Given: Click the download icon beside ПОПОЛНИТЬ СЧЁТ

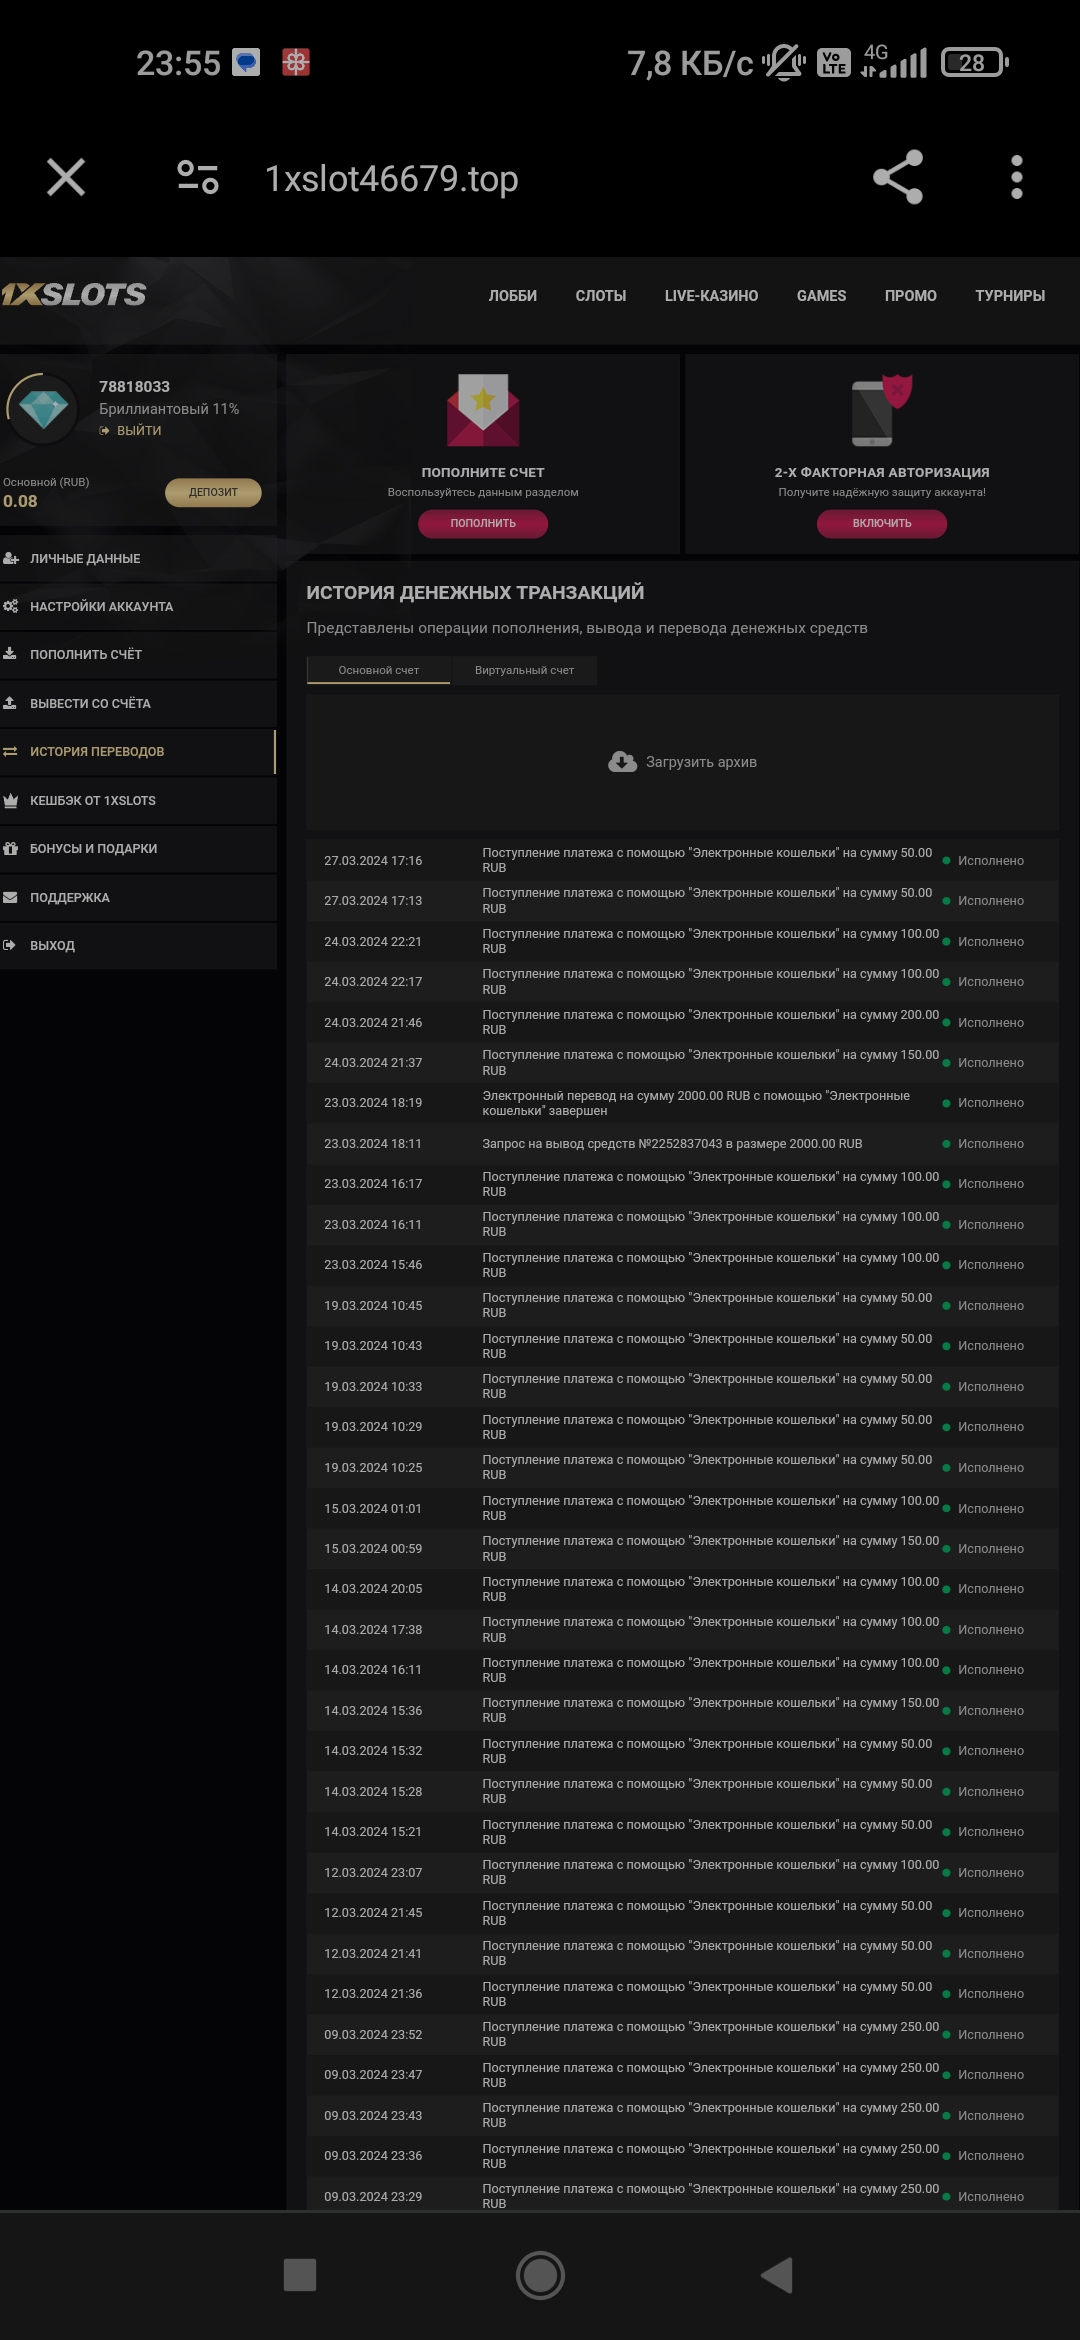Looking at the screenshot, I should click(x=10, y=654).
